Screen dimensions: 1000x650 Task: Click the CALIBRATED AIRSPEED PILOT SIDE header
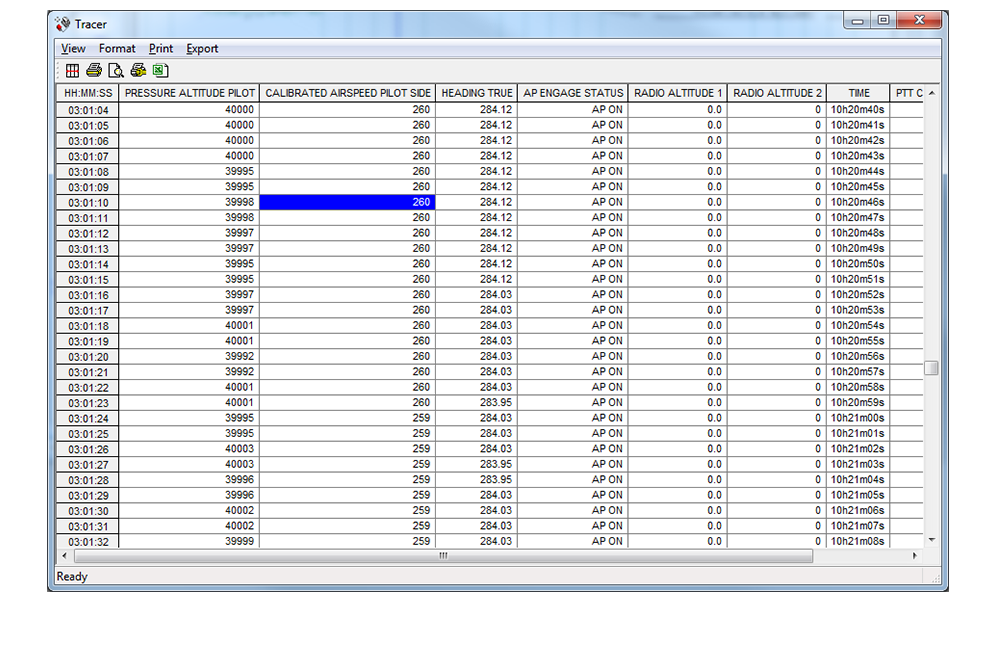coord(348,93)
